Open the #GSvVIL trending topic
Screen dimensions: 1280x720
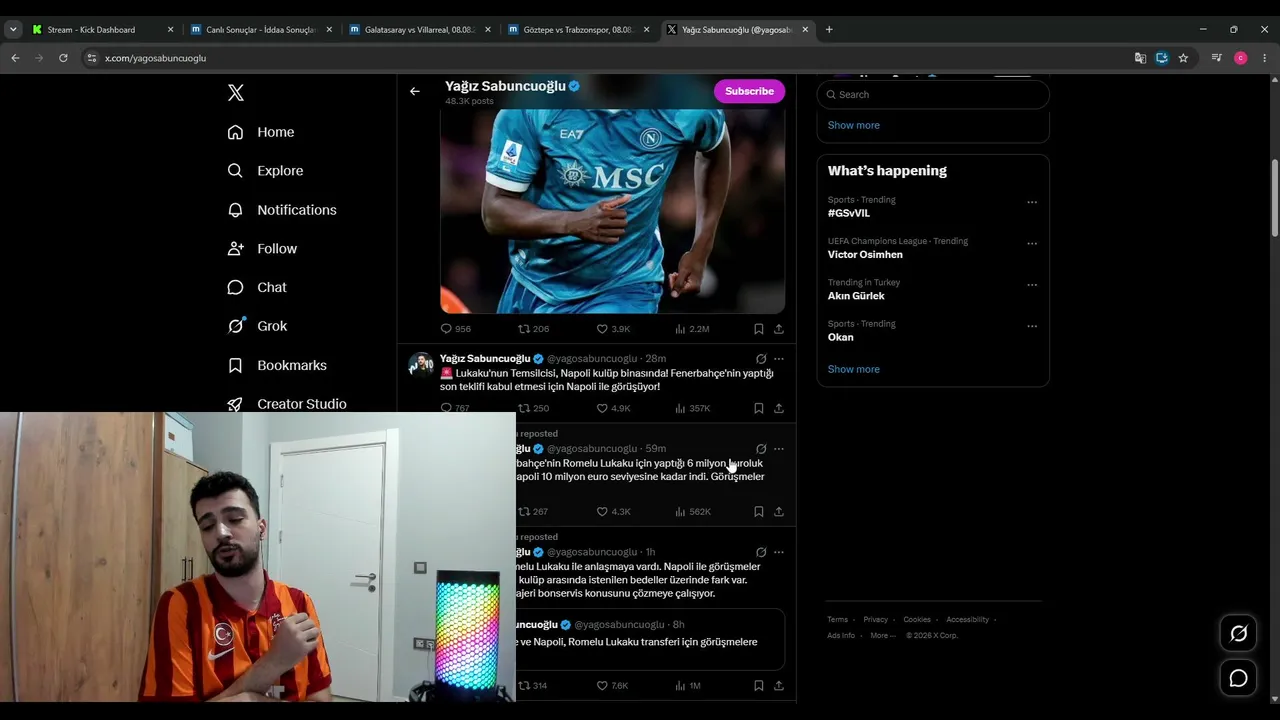pyautogui.click(x=849, y=213)
